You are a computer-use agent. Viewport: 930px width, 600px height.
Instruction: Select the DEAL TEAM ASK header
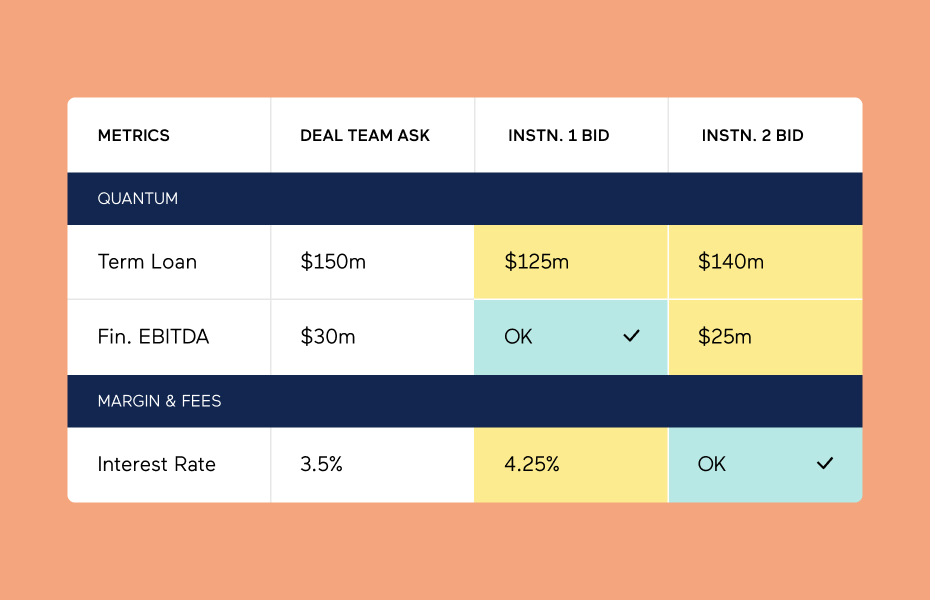(365, 136)
